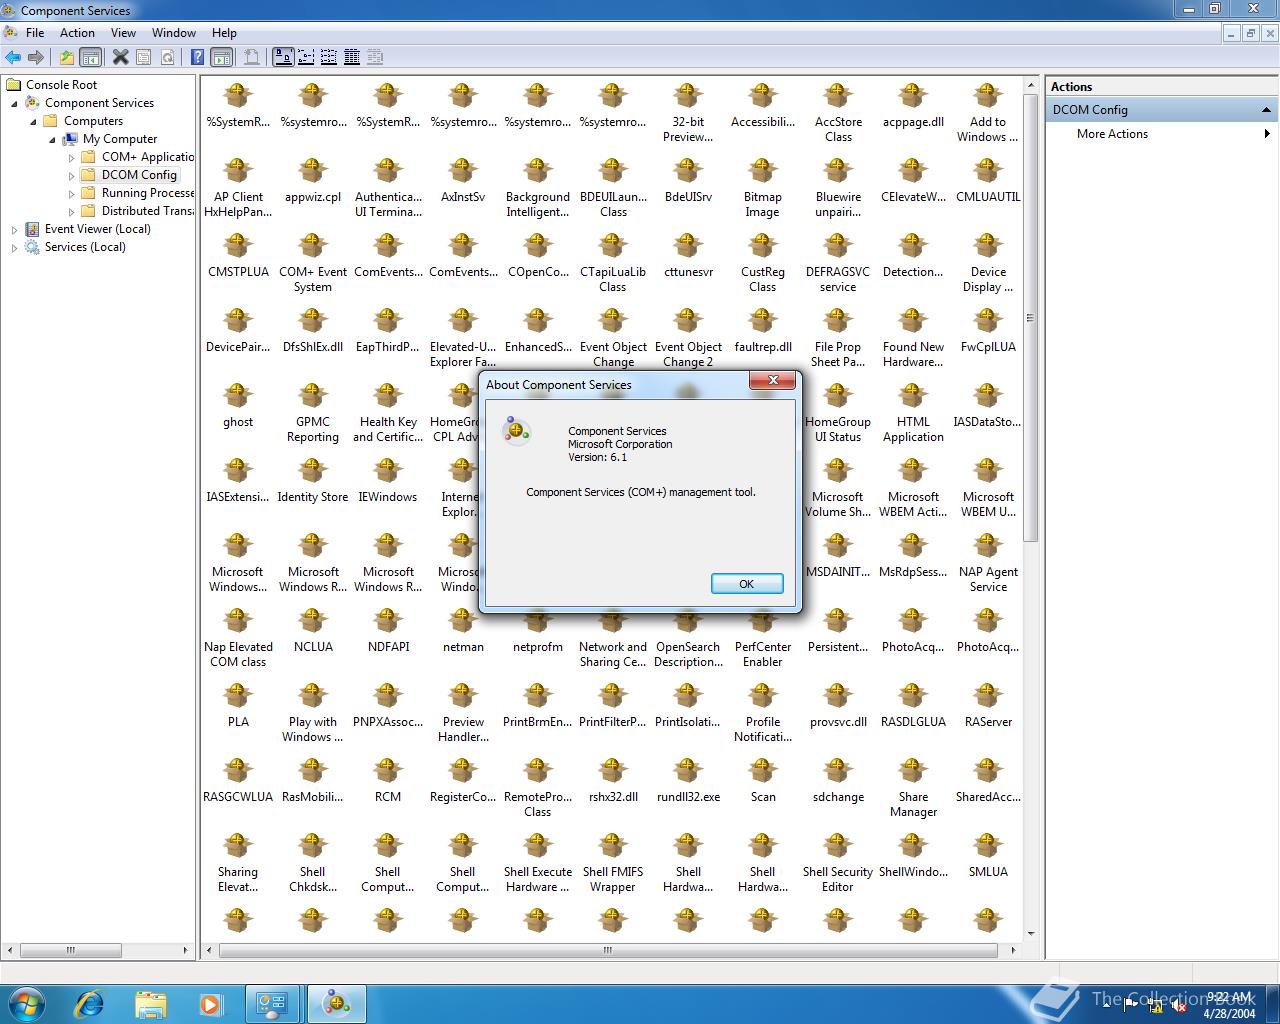
Task: Open the Windows Start menu
Action: pyautogui.click(x=26, y=1003)
